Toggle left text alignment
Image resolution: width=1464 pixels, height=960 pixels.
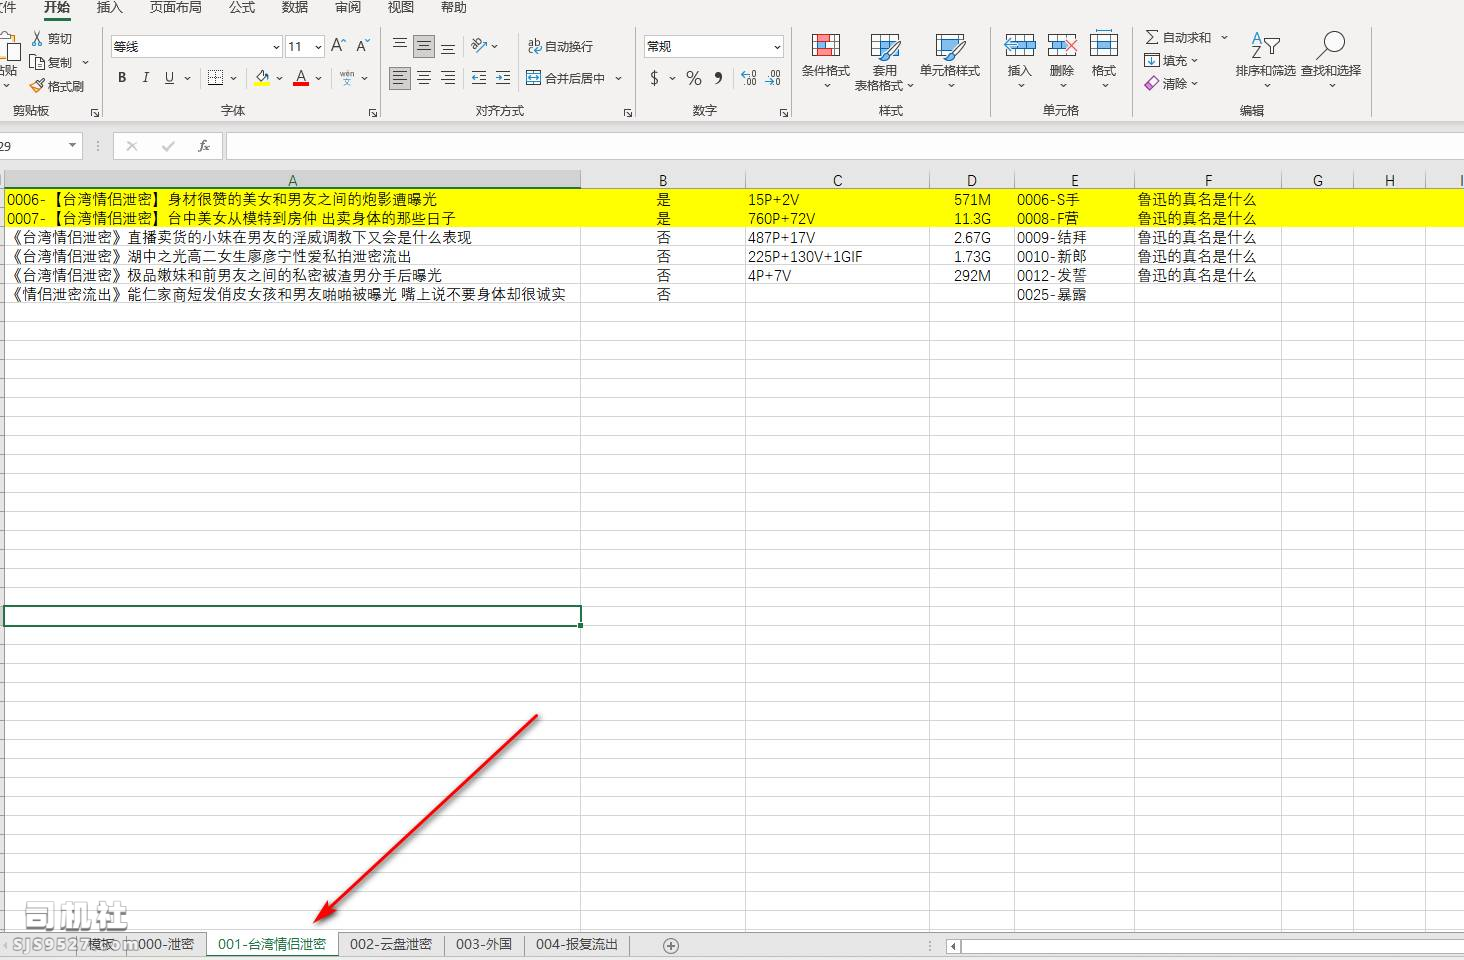tap(400, 78)
